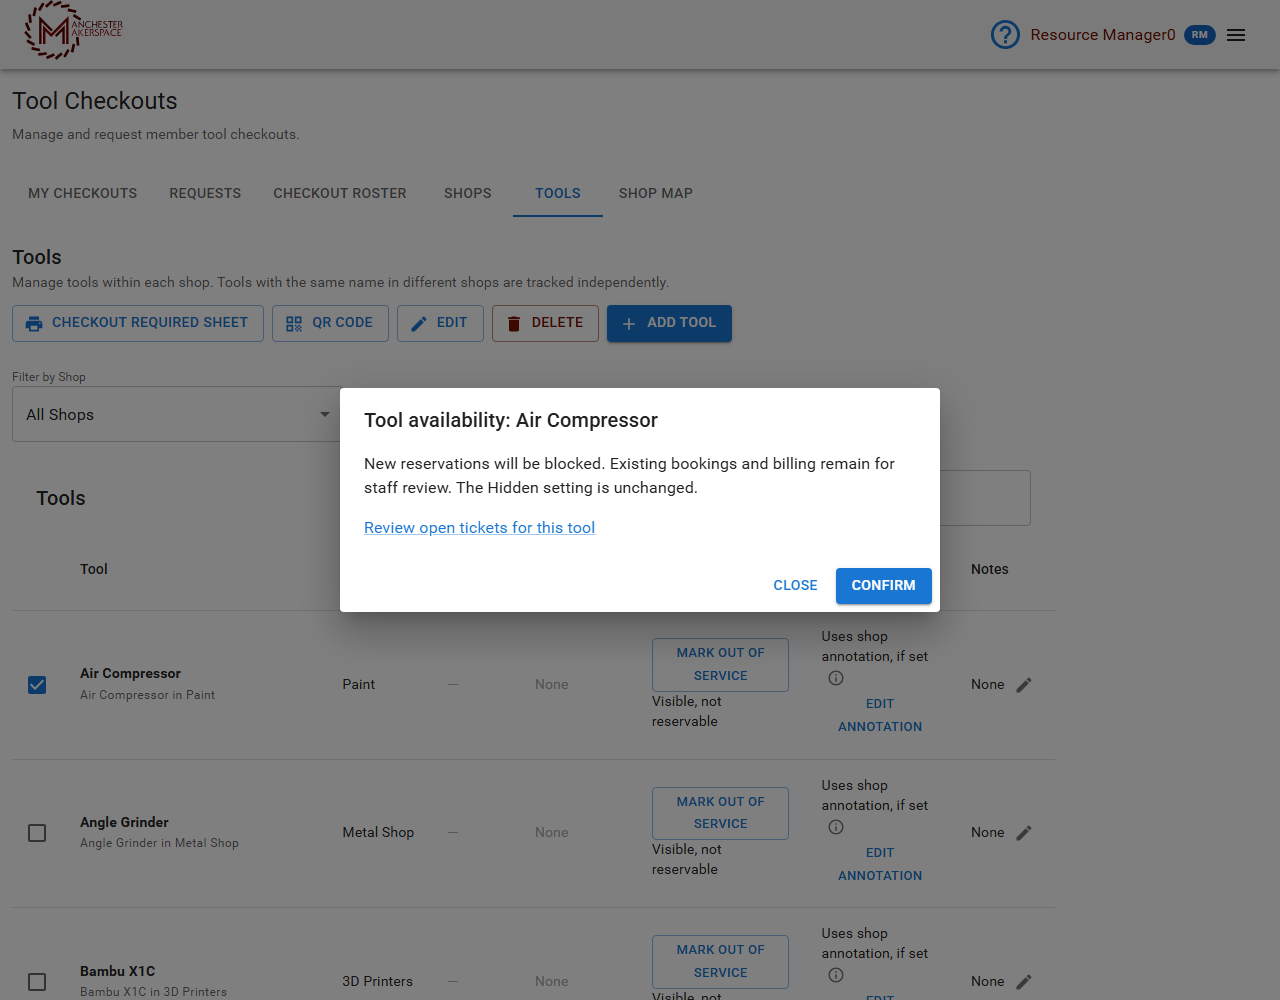
Task: Open the Shops tab
Action: click(x=468, y=193)
